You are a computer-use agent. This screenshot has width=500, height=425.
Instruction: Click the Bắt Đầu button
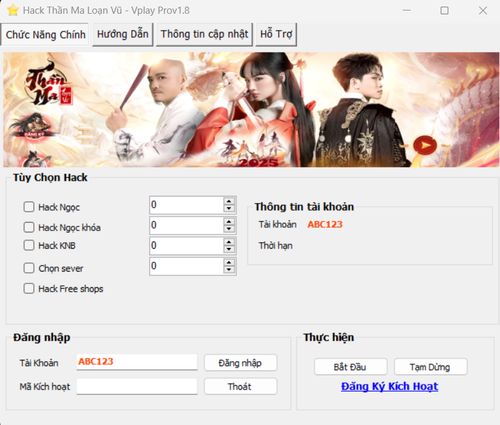click(x=350, y=367)
